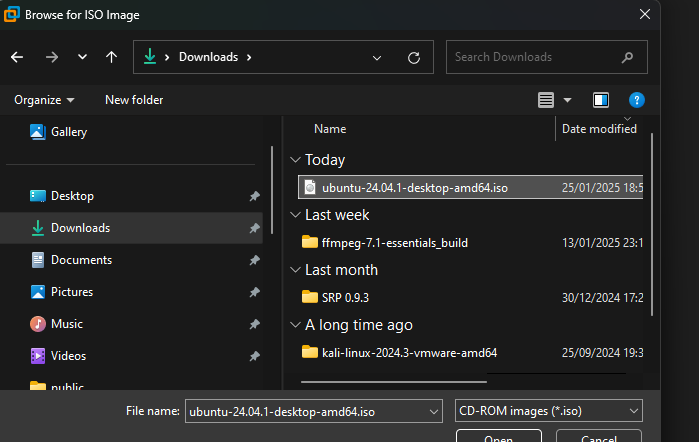699x442 pixels.
Task: Click the Refresh button in address bar
Action: pos(413,57)
